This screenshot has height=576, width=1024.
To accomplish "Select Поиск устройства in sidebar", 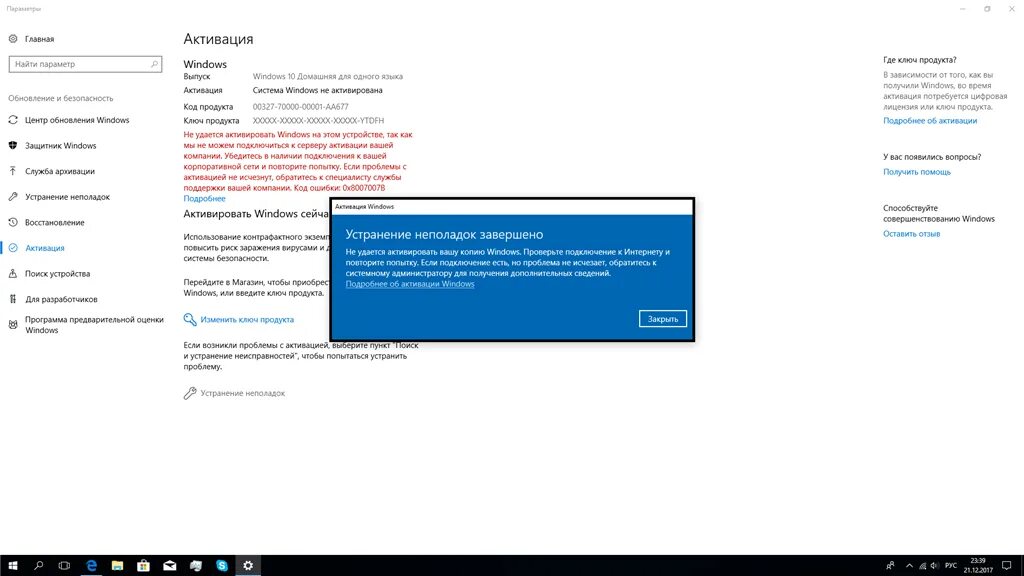I will pyautogui.click(x=57, y=274).
